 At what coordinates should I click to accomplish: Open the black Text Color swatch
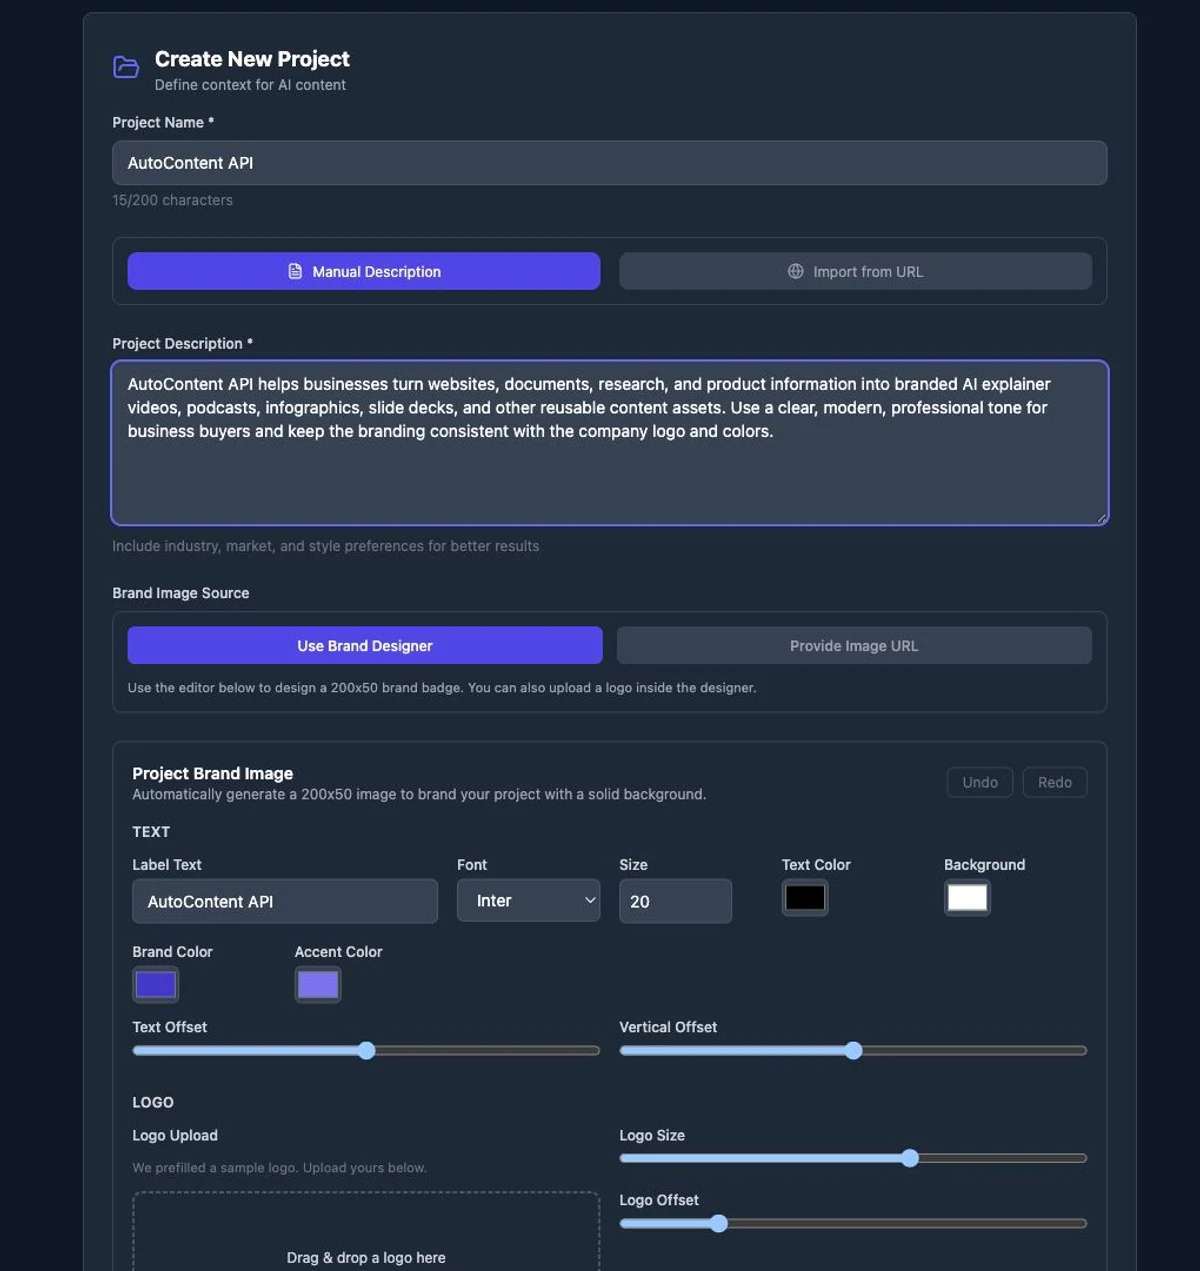coord(805,898)
